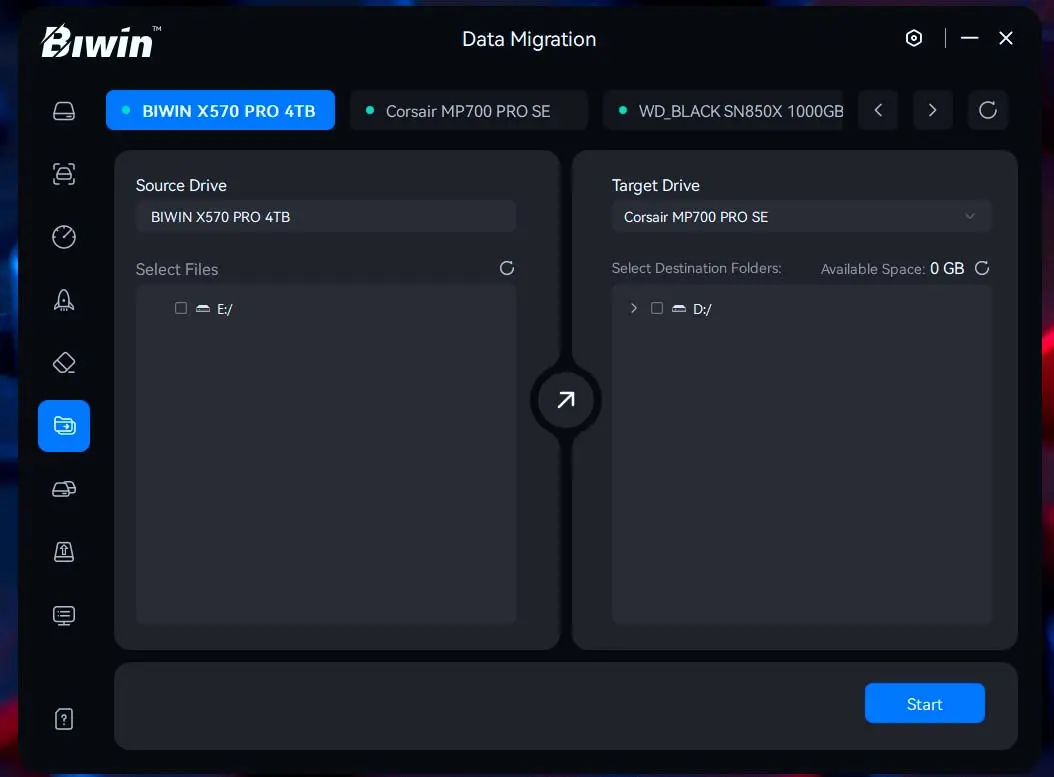
Task: Open the monitor system info icon
Action: (x=64, y=615)
